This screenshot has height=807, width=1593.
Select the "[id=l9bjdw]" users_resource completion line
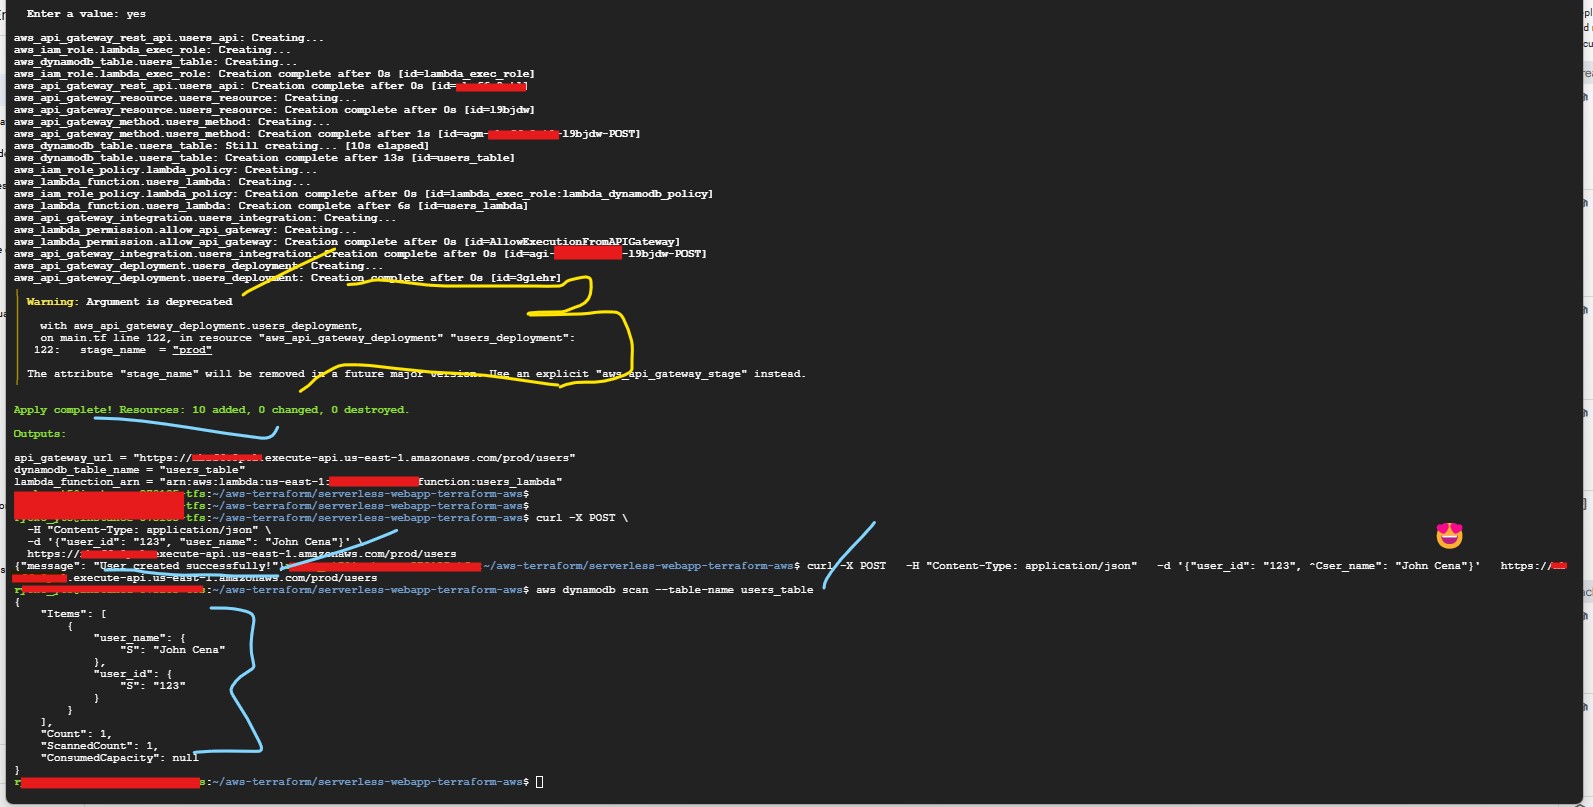coord(274,110)
